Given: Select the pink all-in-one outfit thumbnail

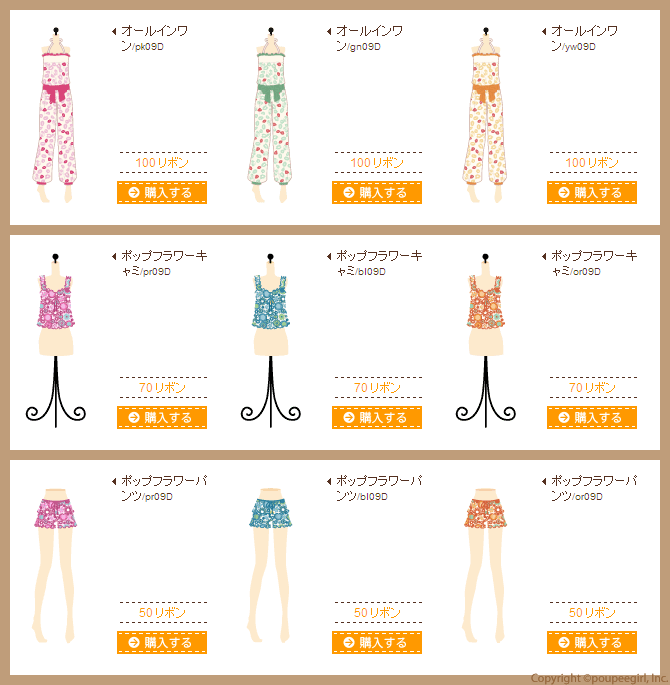Looking at the screenshot, I should pos(55,115).
